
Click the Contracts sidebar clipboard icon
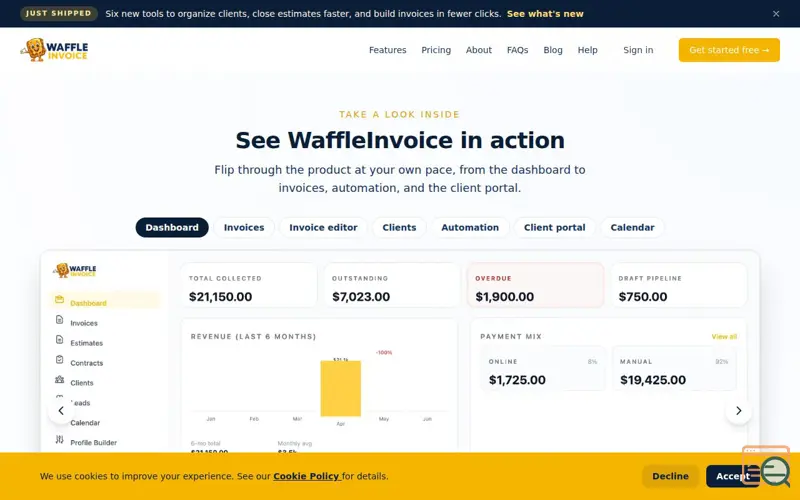pyautogui.click(x=59, y=360)
